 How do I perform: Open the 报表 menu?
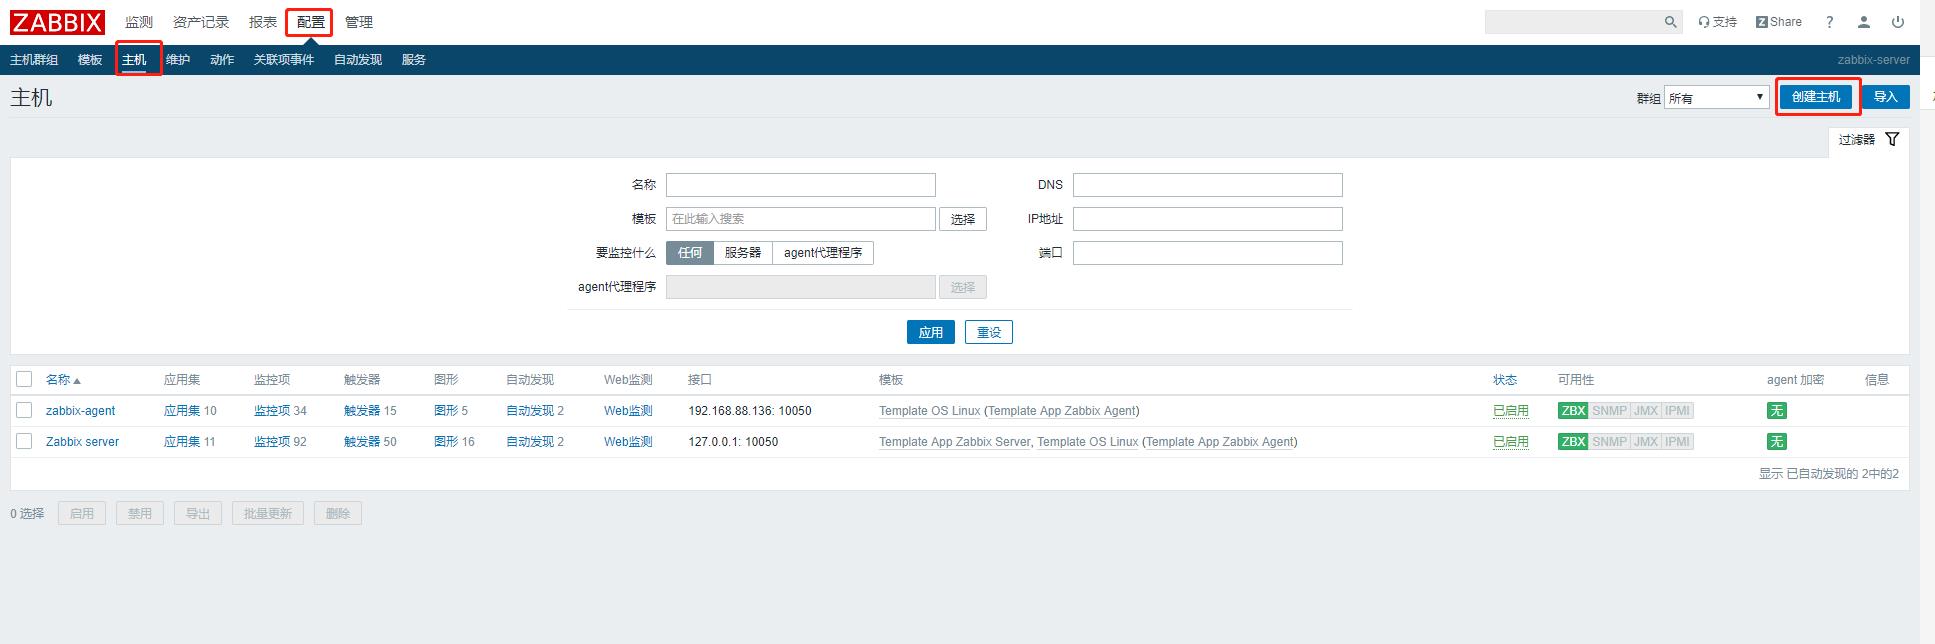[263, 22]
